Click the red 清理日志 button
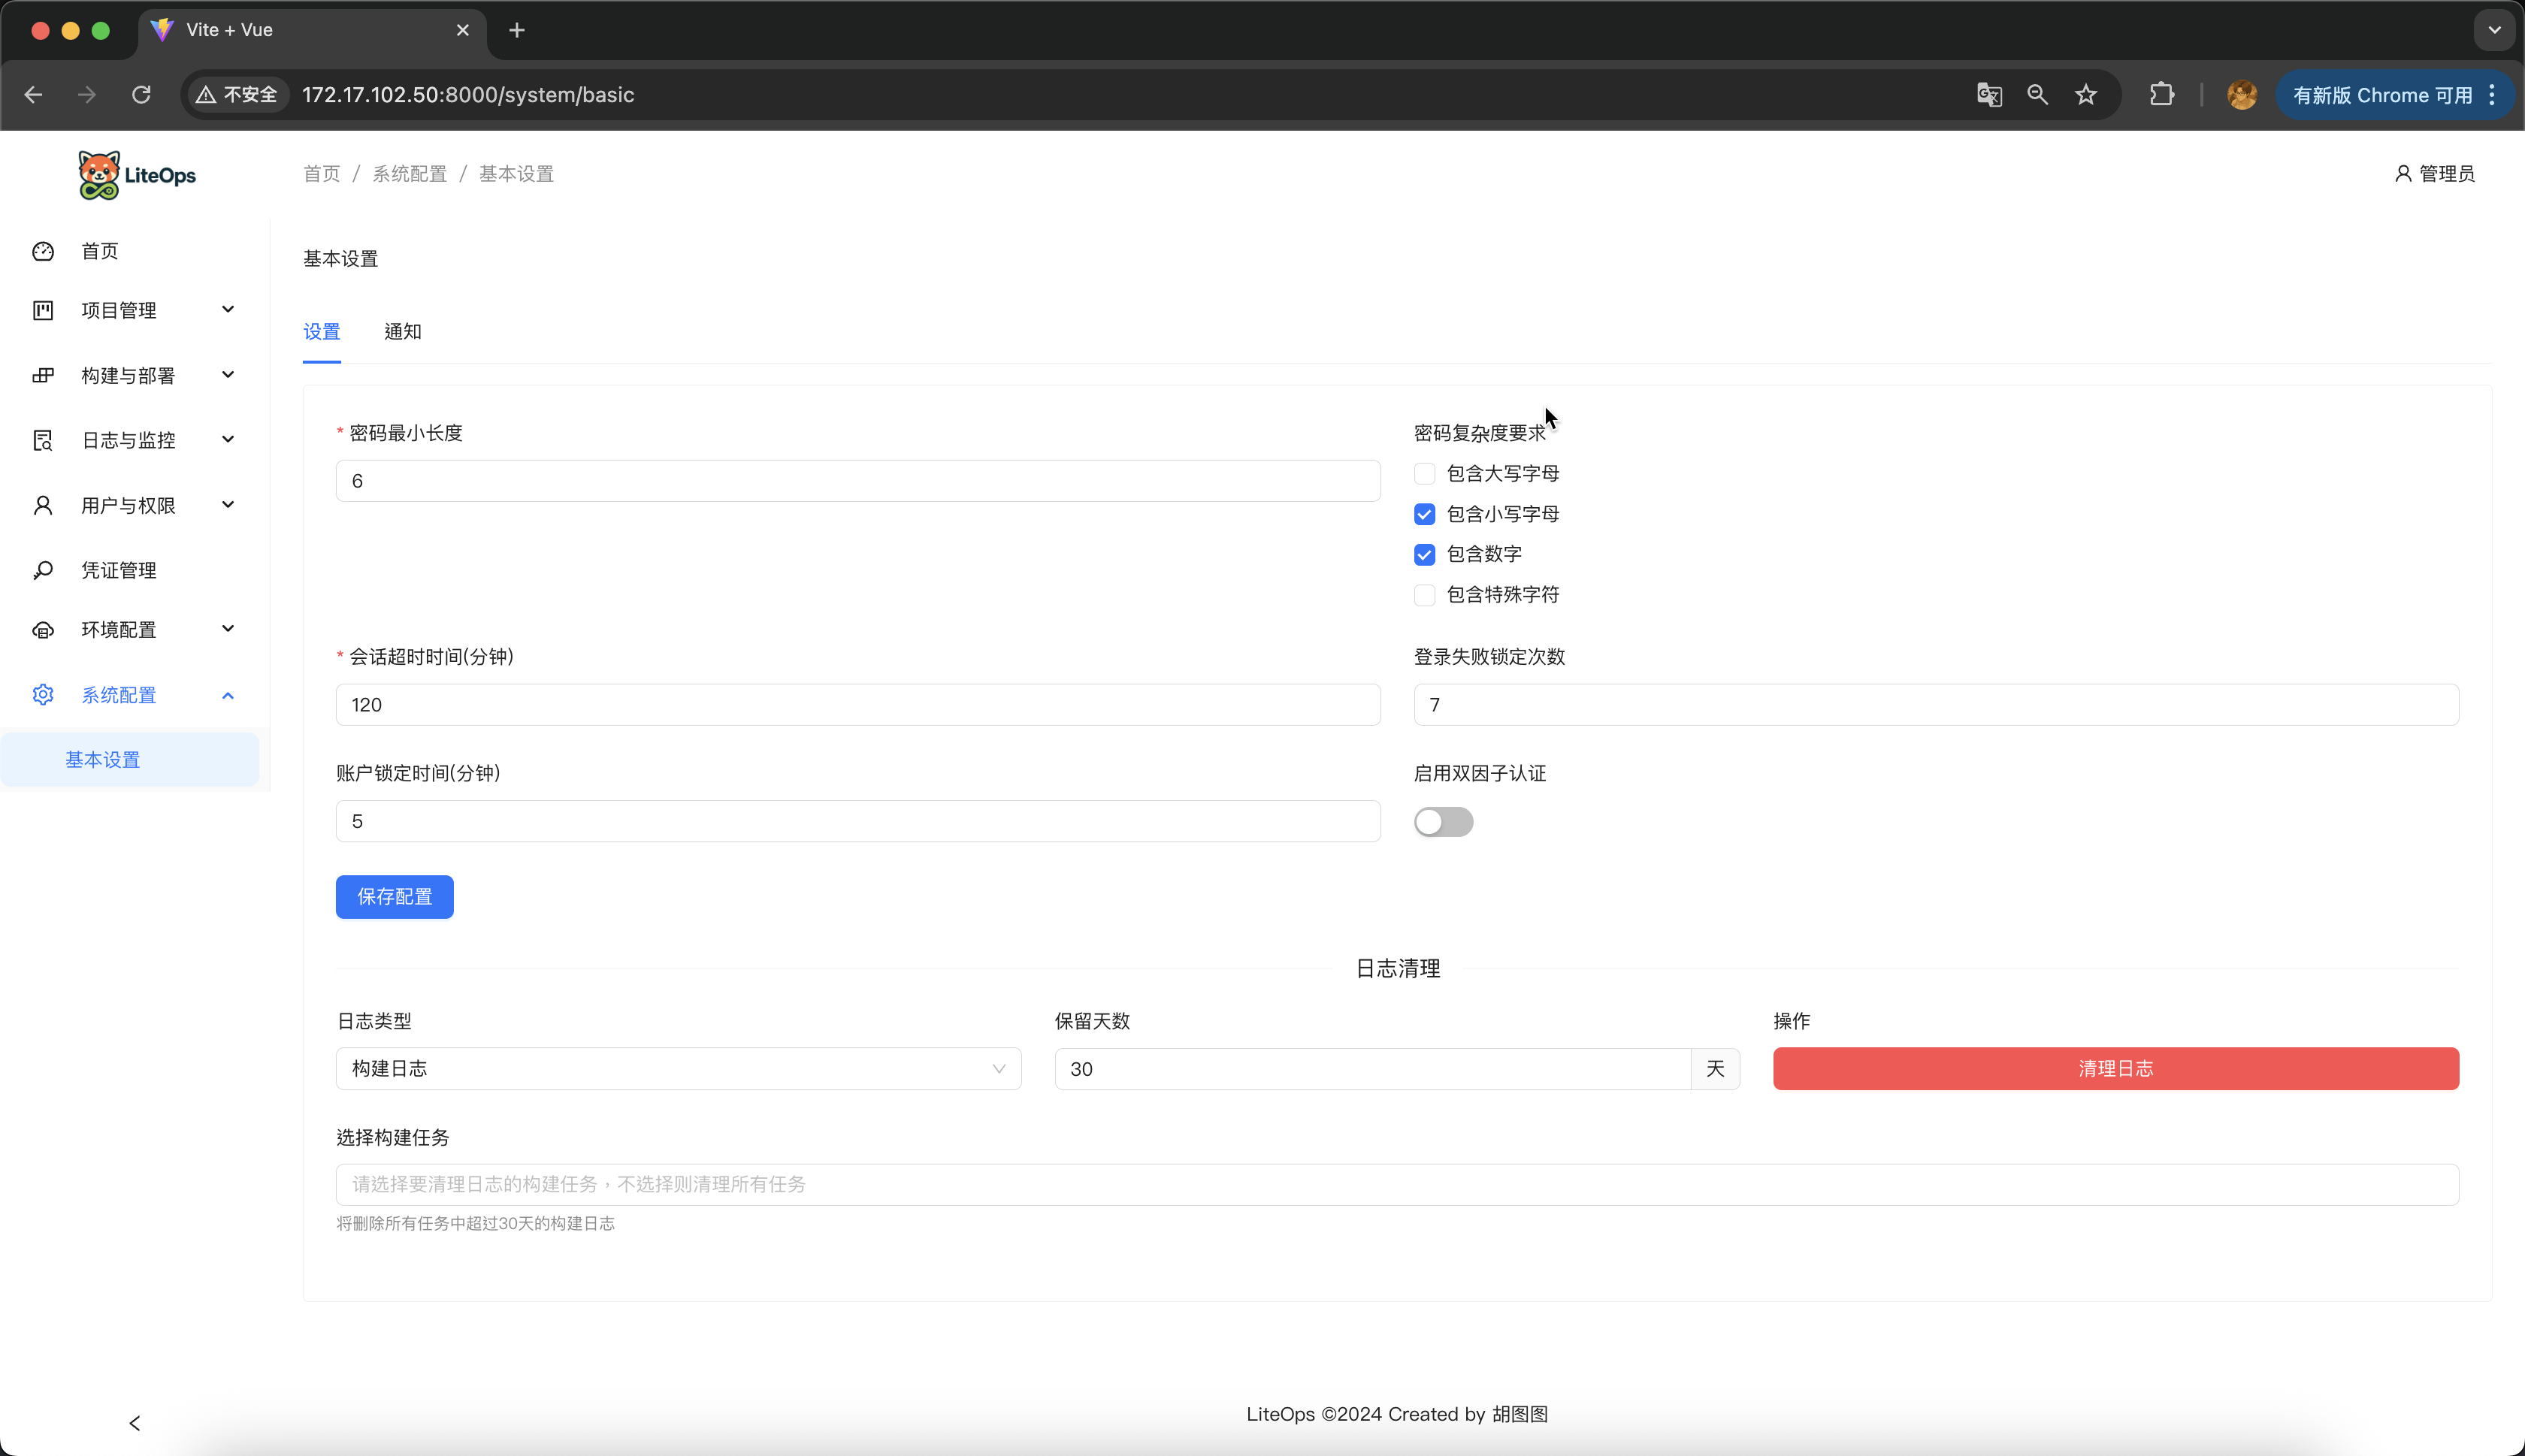The width and height of the screenshot is (2525, 1456). pos(2115,1069)
